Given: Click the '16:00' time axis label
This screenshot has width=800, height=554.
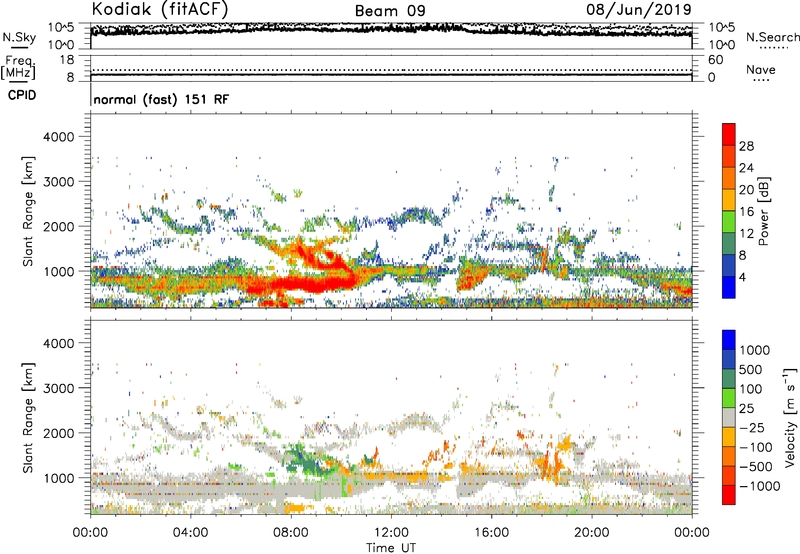Looking at the screenshot, I should (491, 533).
